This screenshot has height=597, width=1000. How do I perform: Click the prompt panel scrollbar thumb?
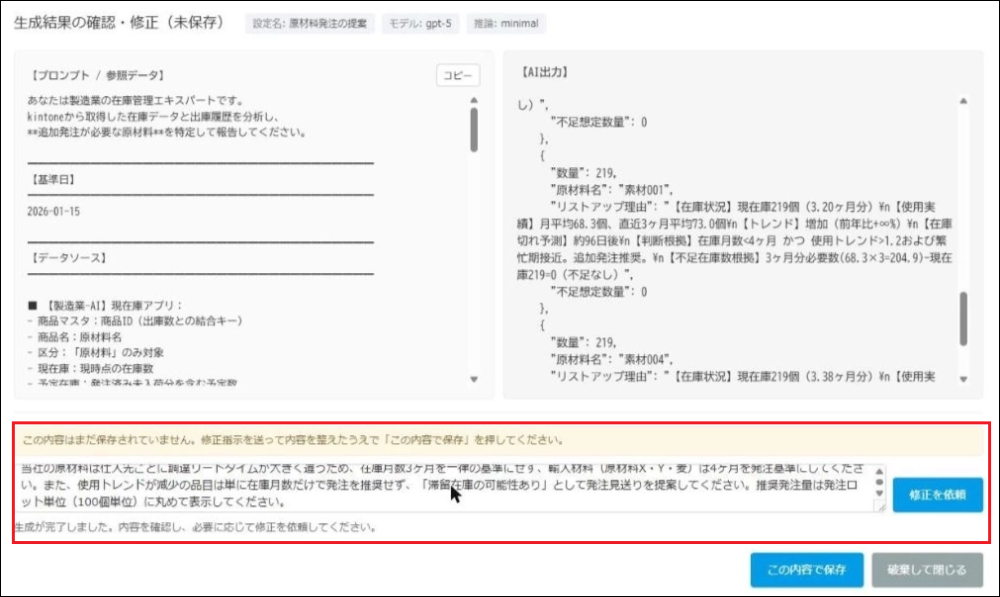pyautogui.click(x=474, y=129)
